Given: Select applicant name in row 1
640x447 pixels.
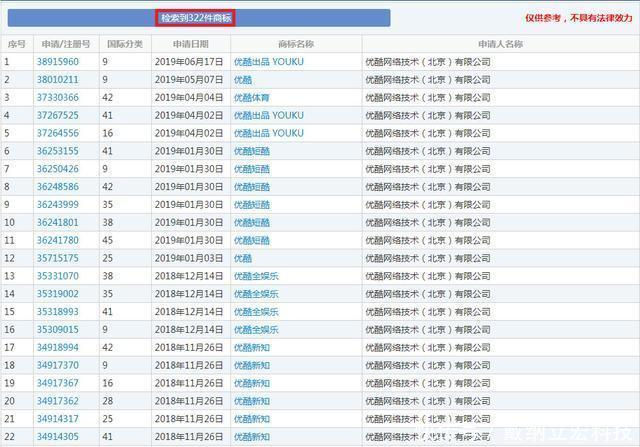Looking at the screenshot, I should tap(428, 62).
